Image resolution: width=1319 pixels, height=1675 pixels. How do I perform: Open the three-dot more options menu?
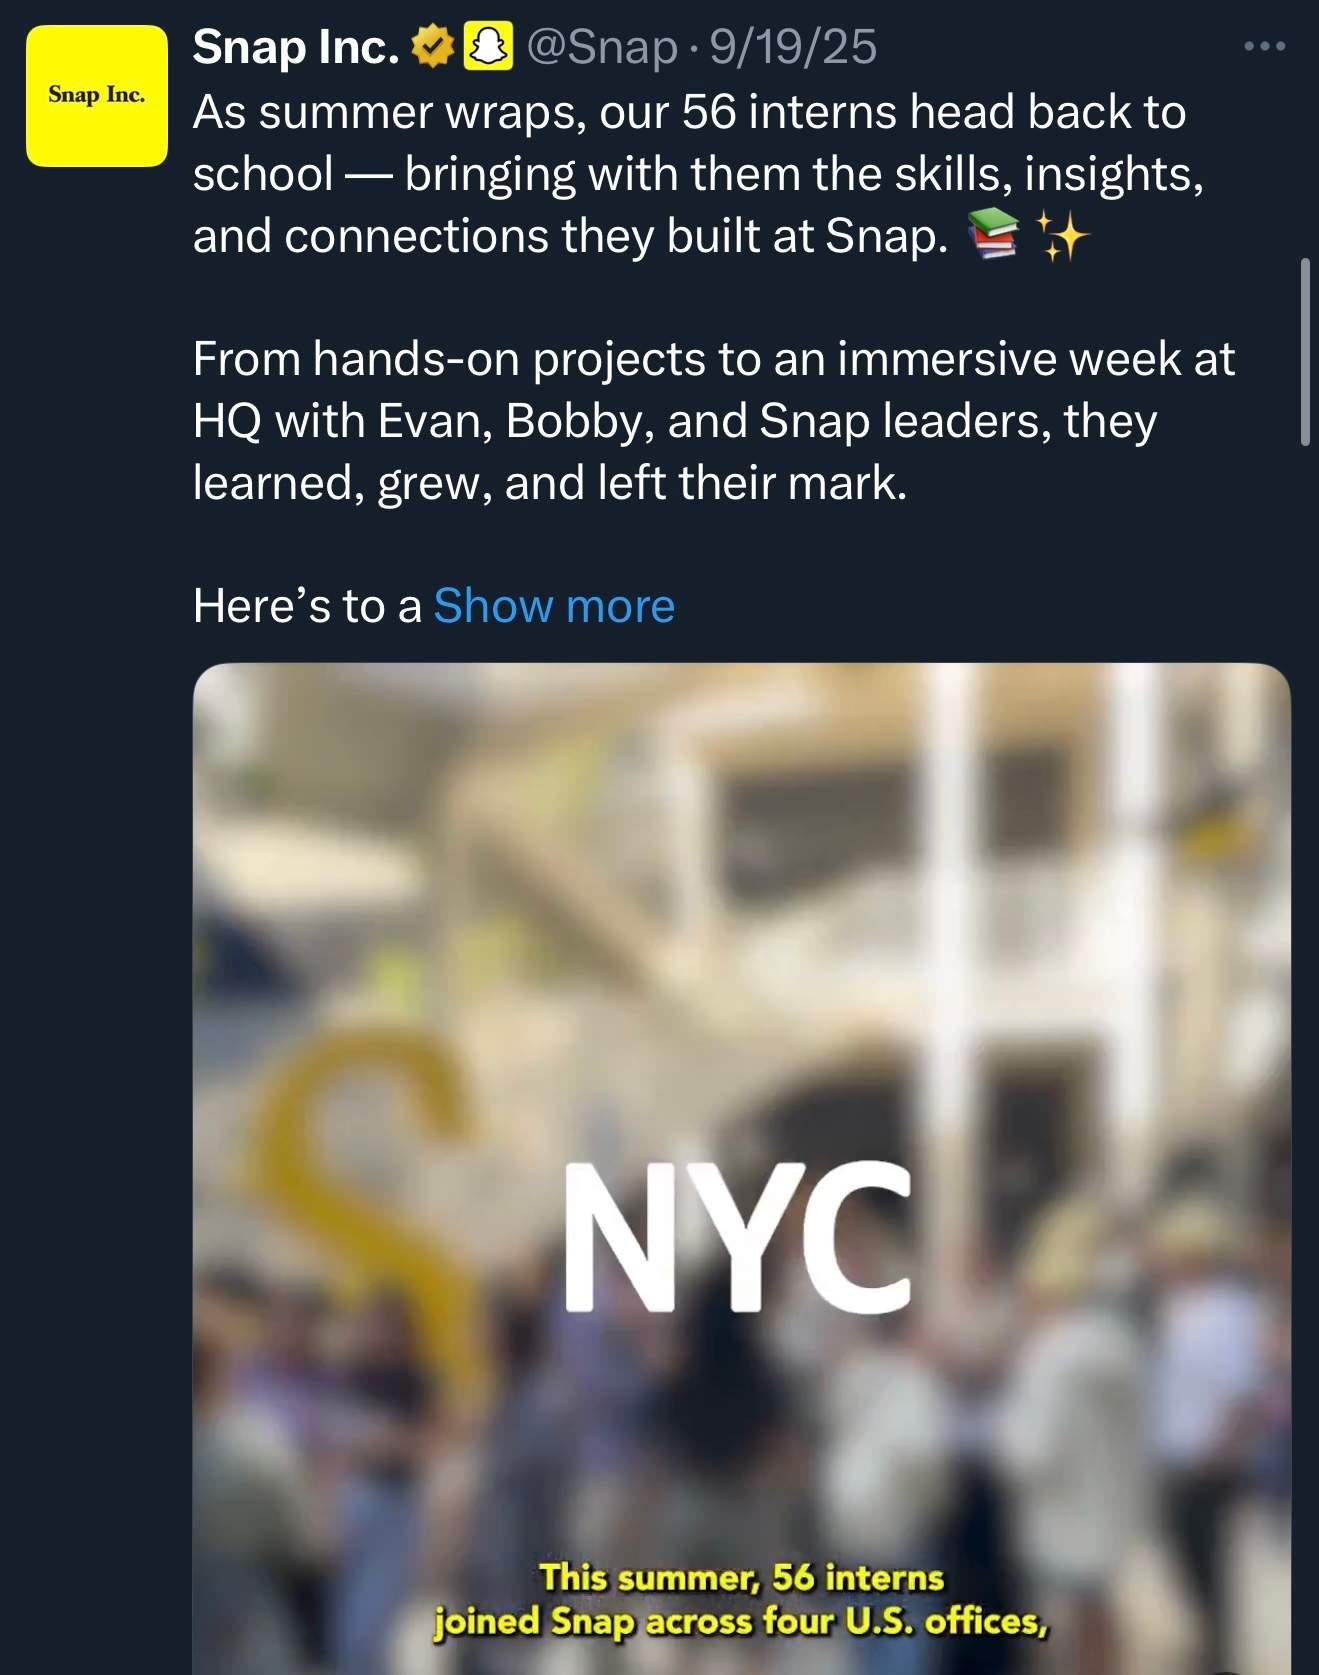pos(1264,46)
